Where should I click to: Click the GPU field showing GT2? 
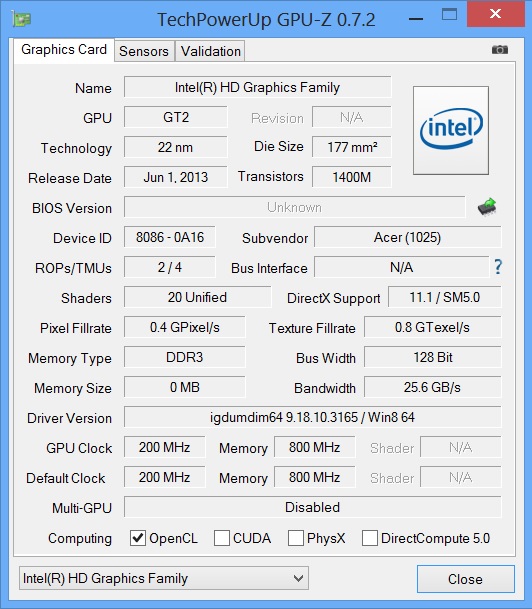(176, 117)
